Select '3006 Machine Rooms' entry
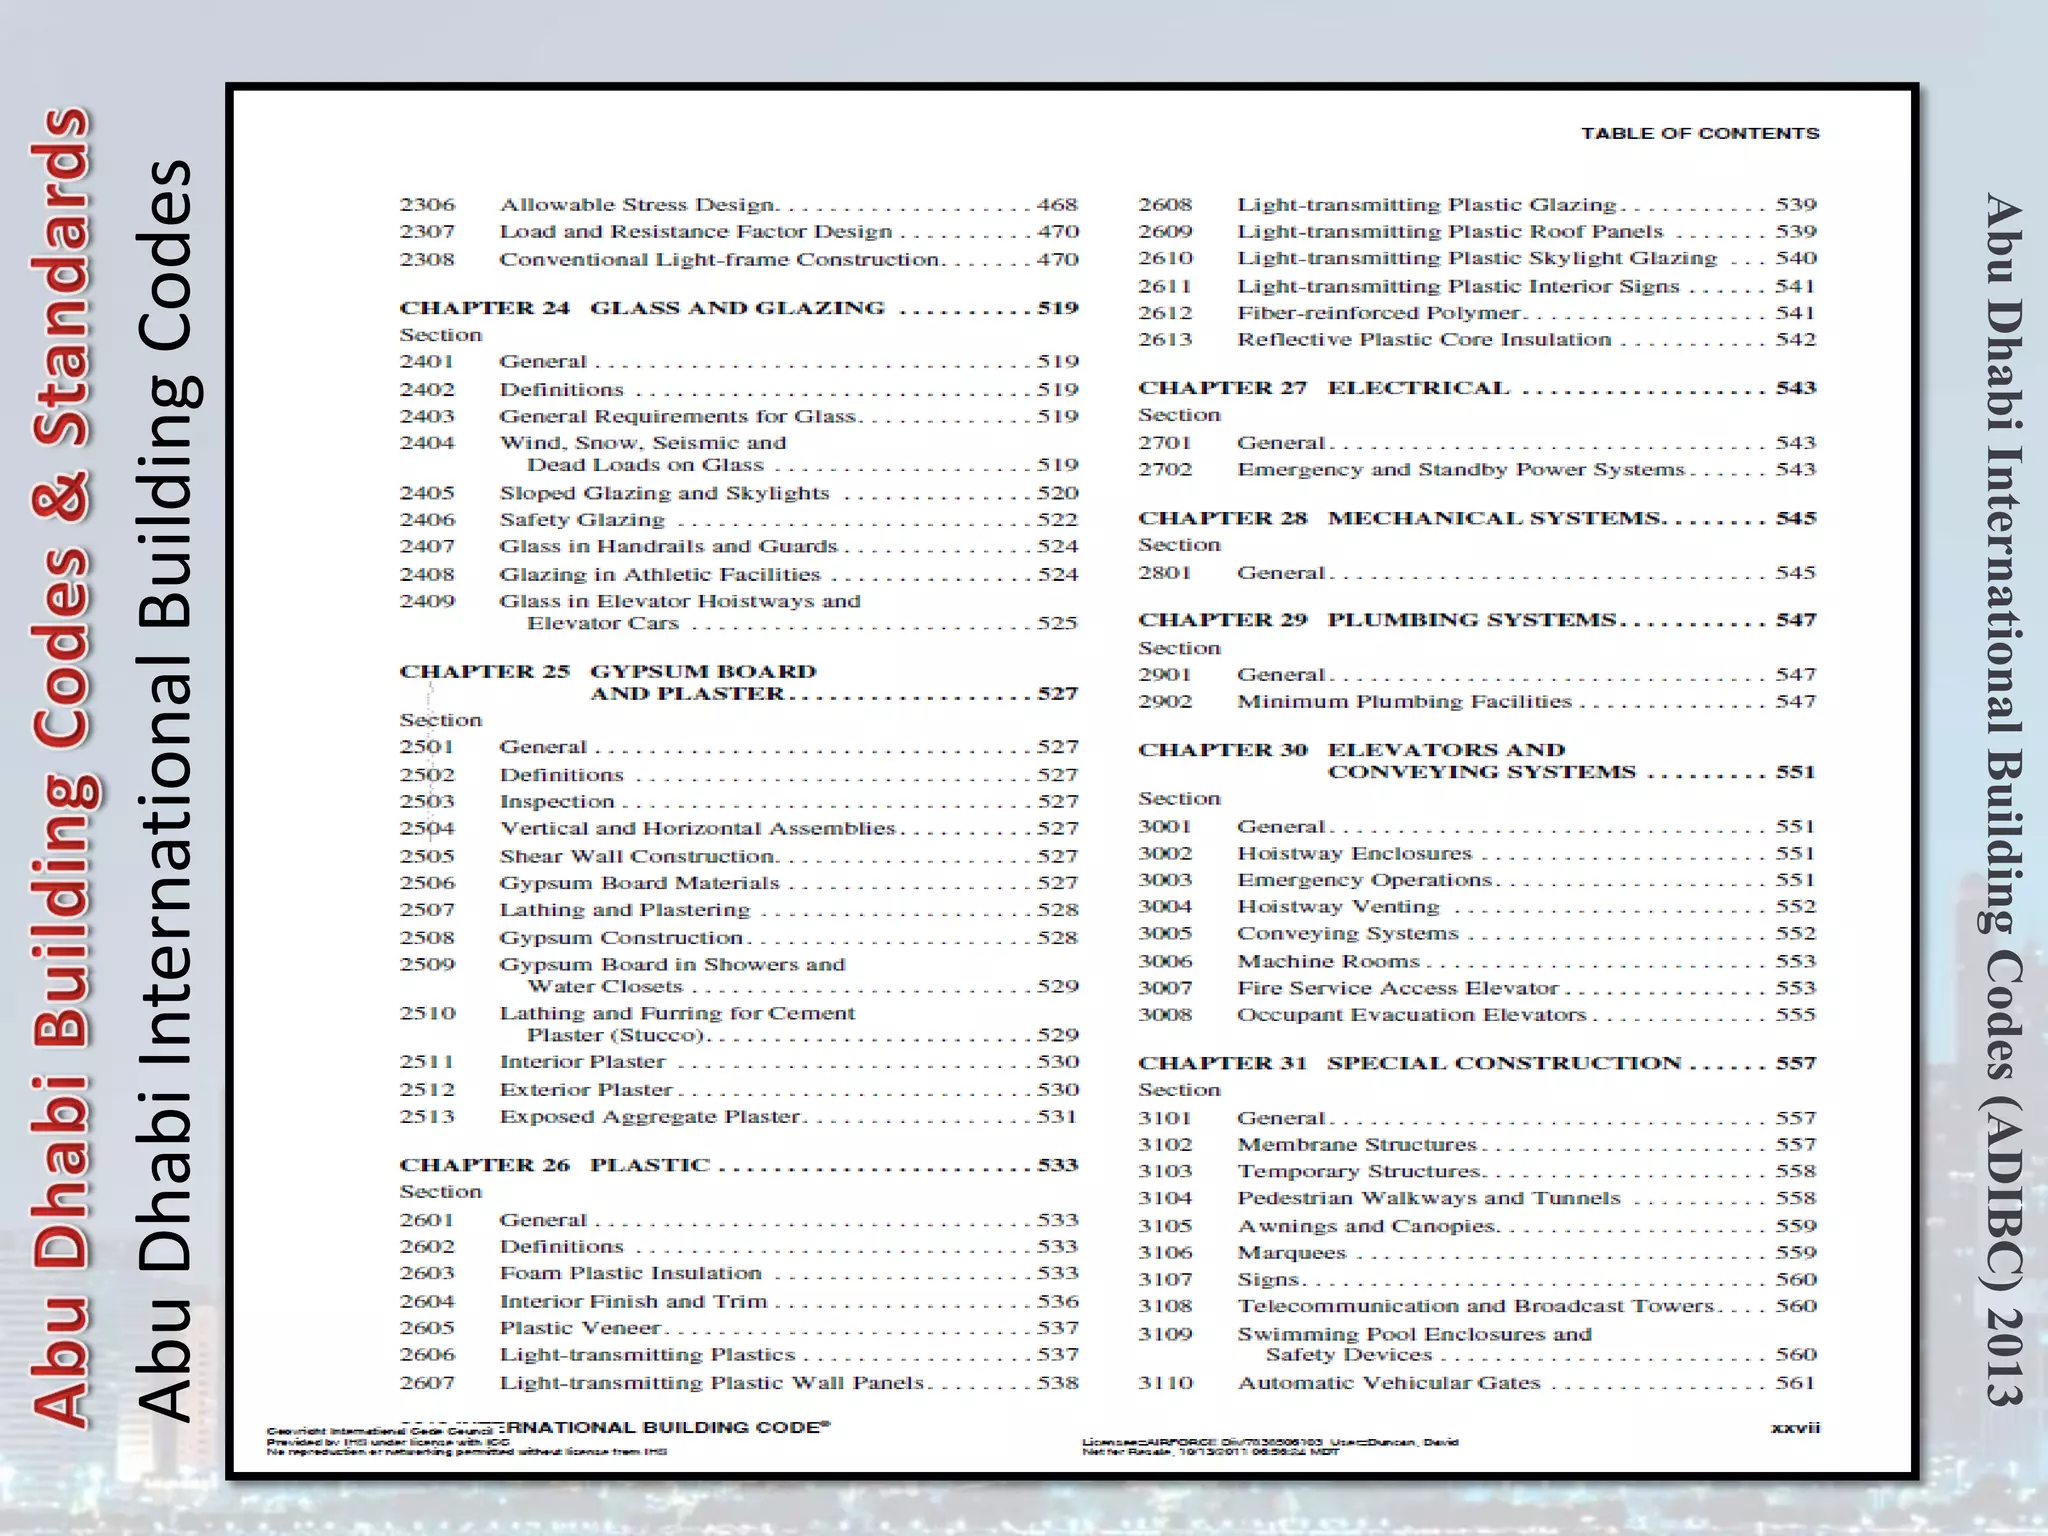 coord(1477,961)
